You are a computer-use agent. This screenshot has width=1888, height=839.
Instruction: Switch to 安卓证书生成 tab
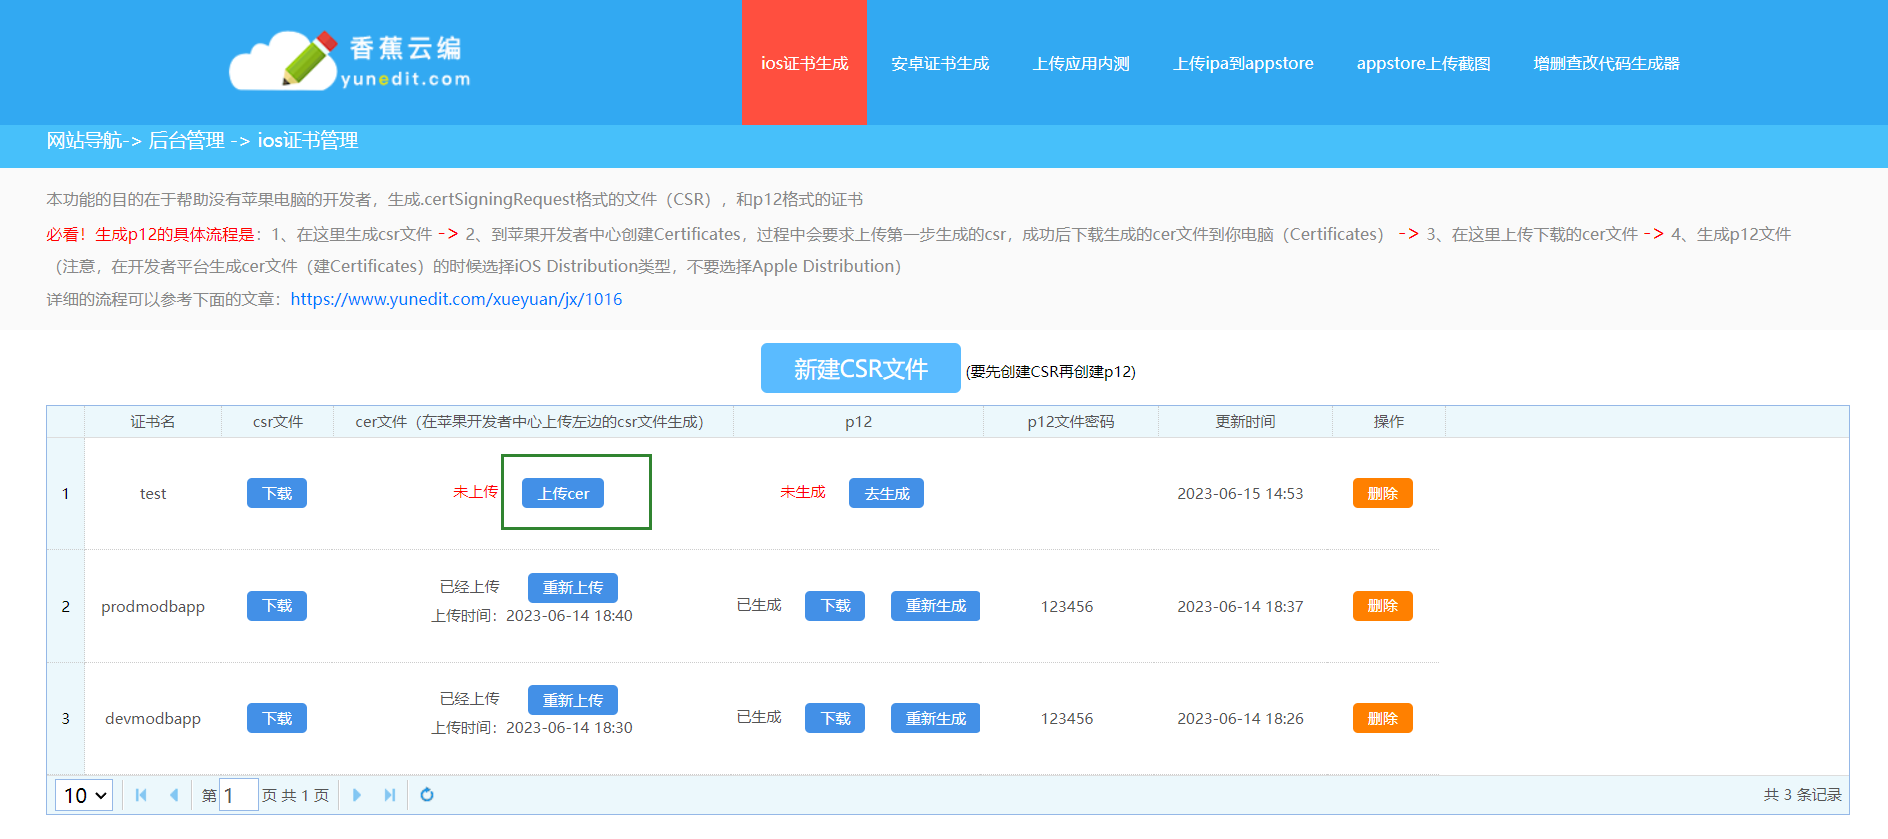(940, 63)
